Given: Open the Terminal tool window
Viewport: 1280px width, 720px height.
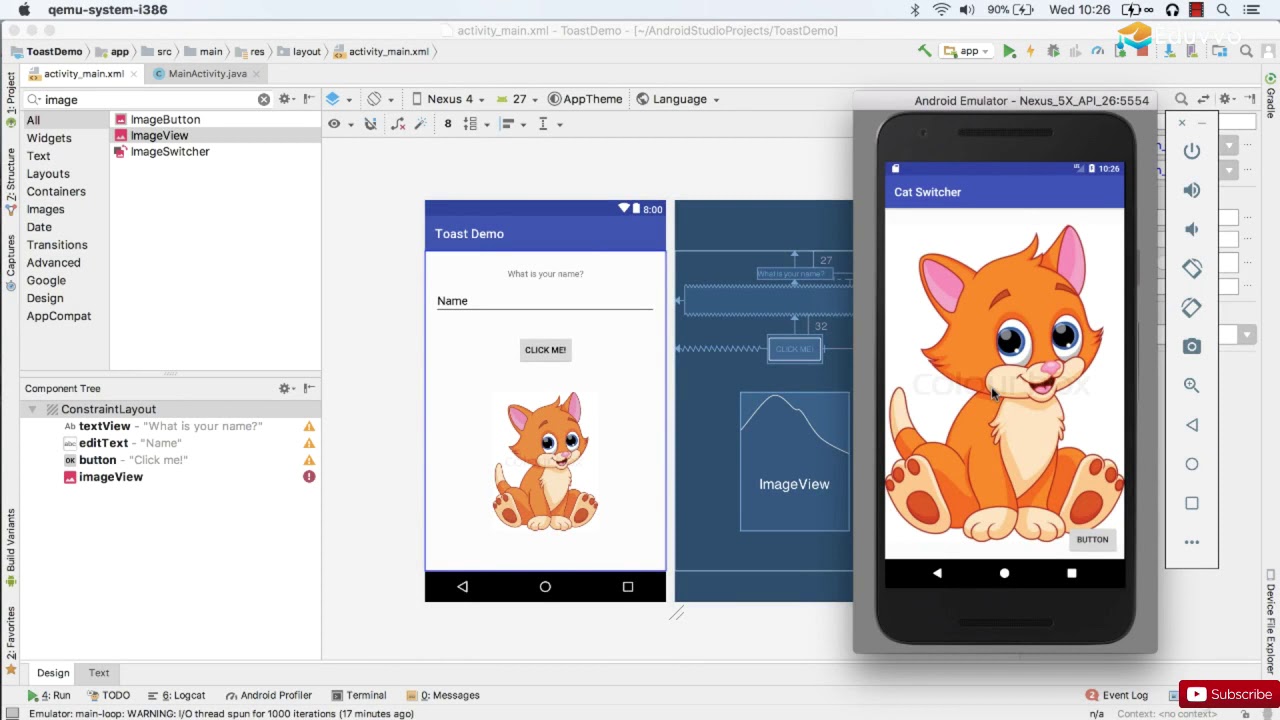Looking at the screenshot, I should point(358,695).
